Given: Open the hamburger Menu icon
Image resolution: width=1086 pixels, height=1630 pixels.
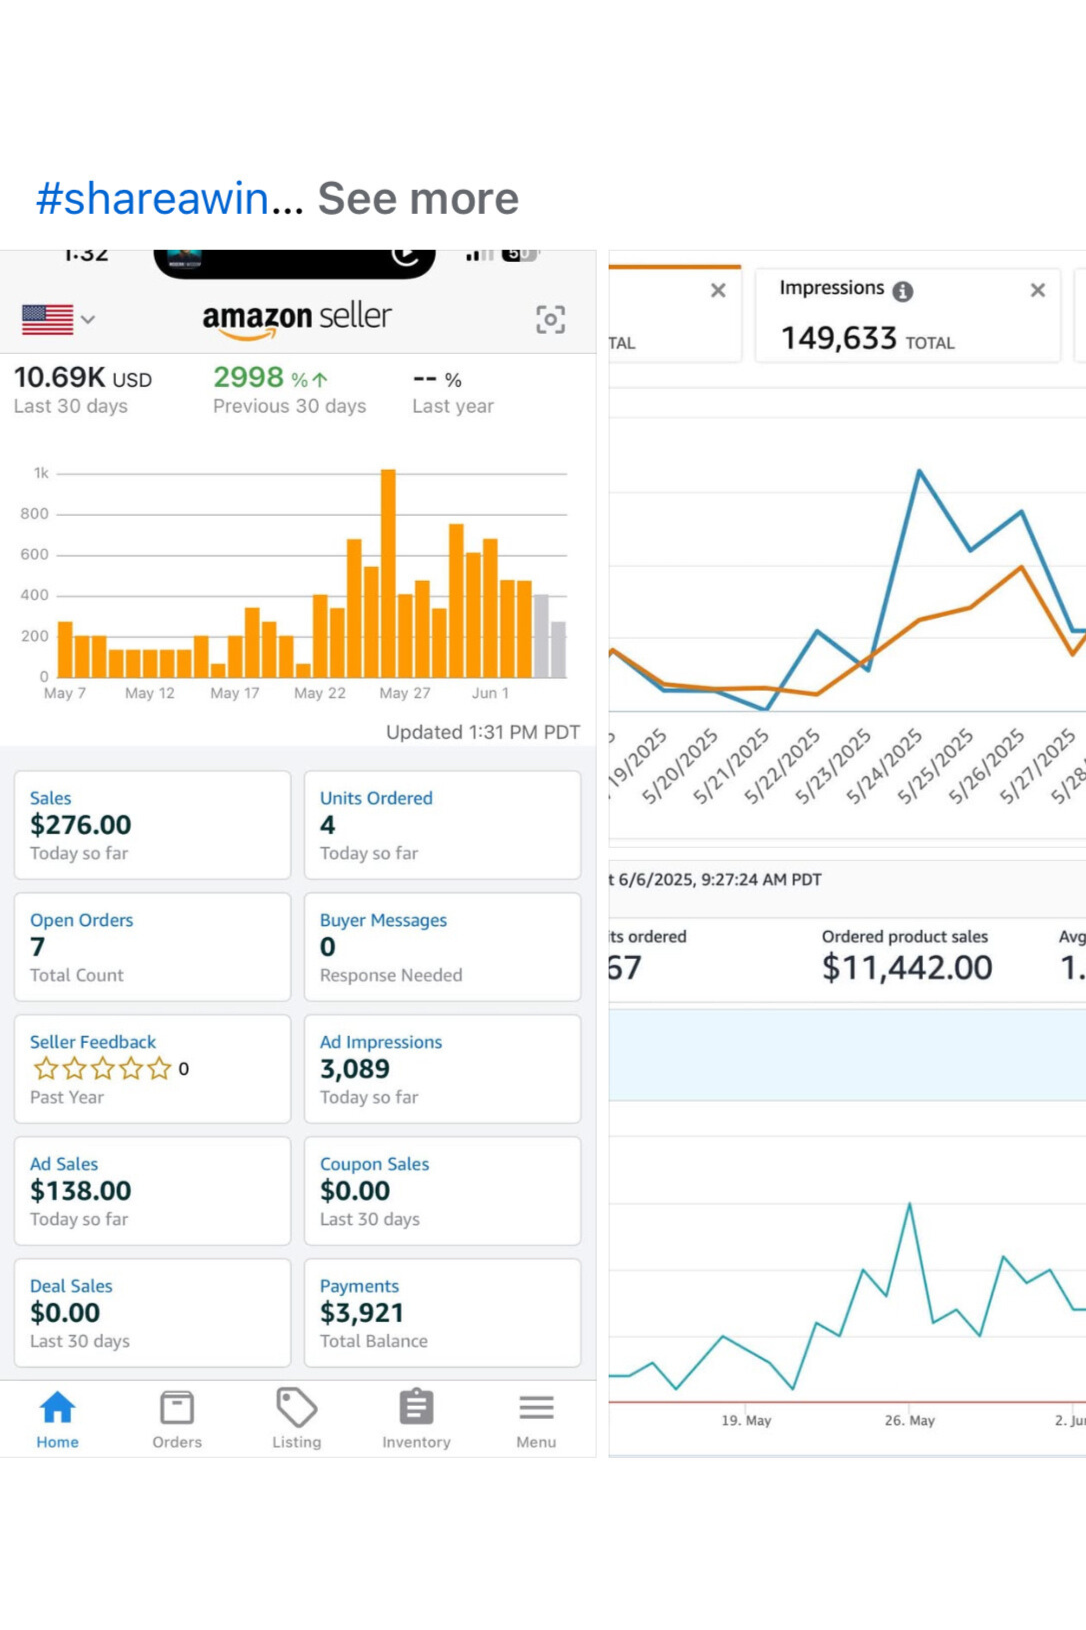Looking at the screenshot, I should click(x=536, y=1408).
